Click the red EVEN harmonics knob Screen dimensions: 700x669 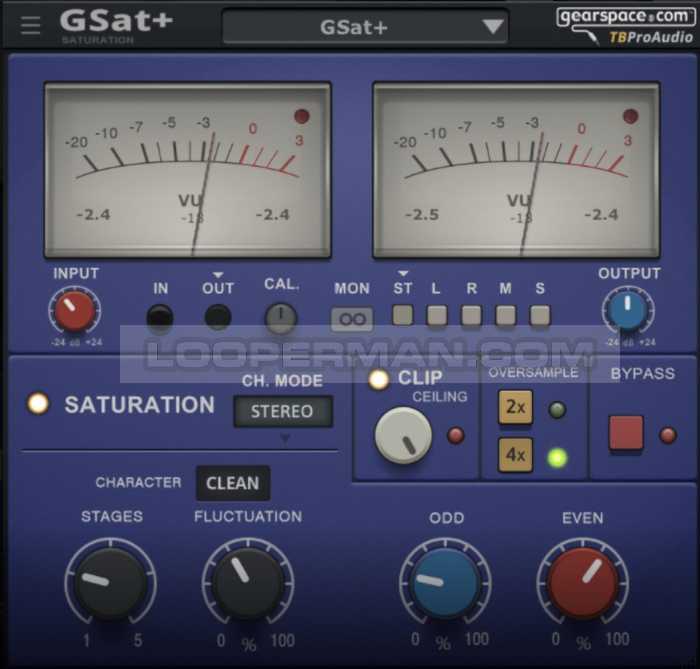click(x=583, y=582)
